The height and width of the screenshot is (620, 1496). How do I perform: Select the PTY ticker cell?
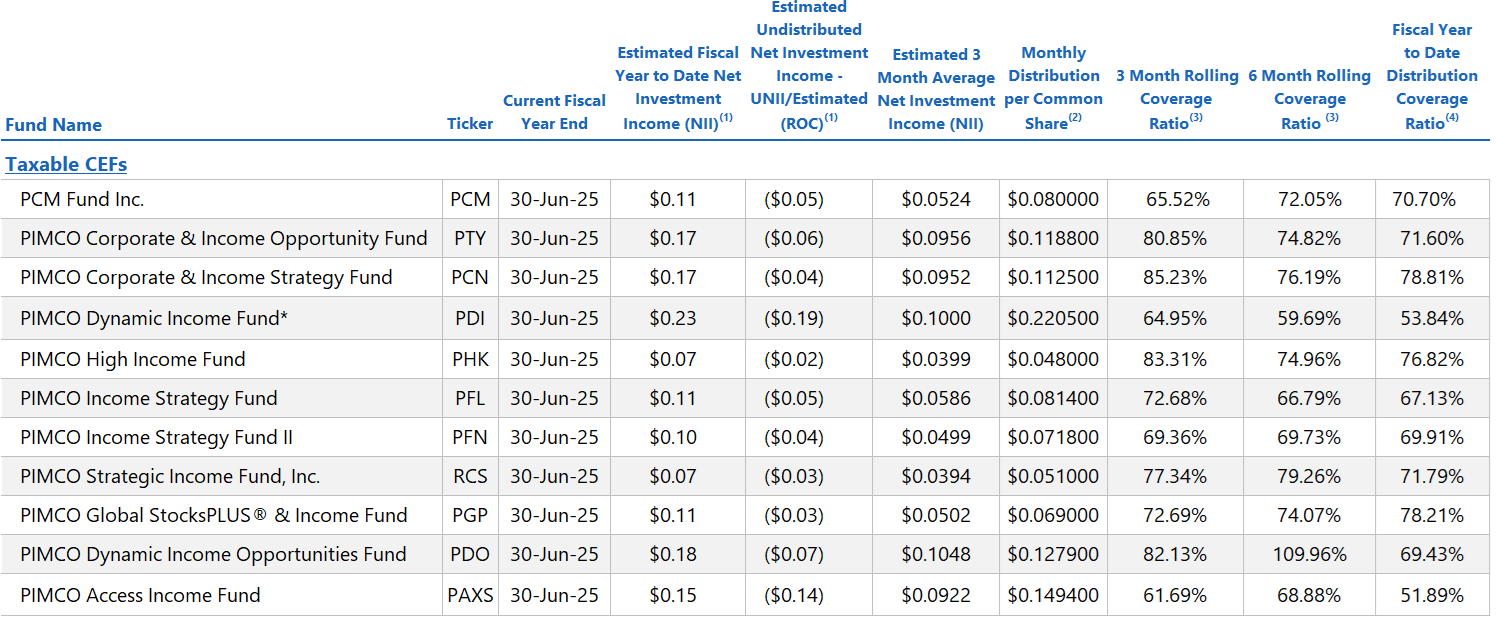pyautogui.click(x=470, y=238)
